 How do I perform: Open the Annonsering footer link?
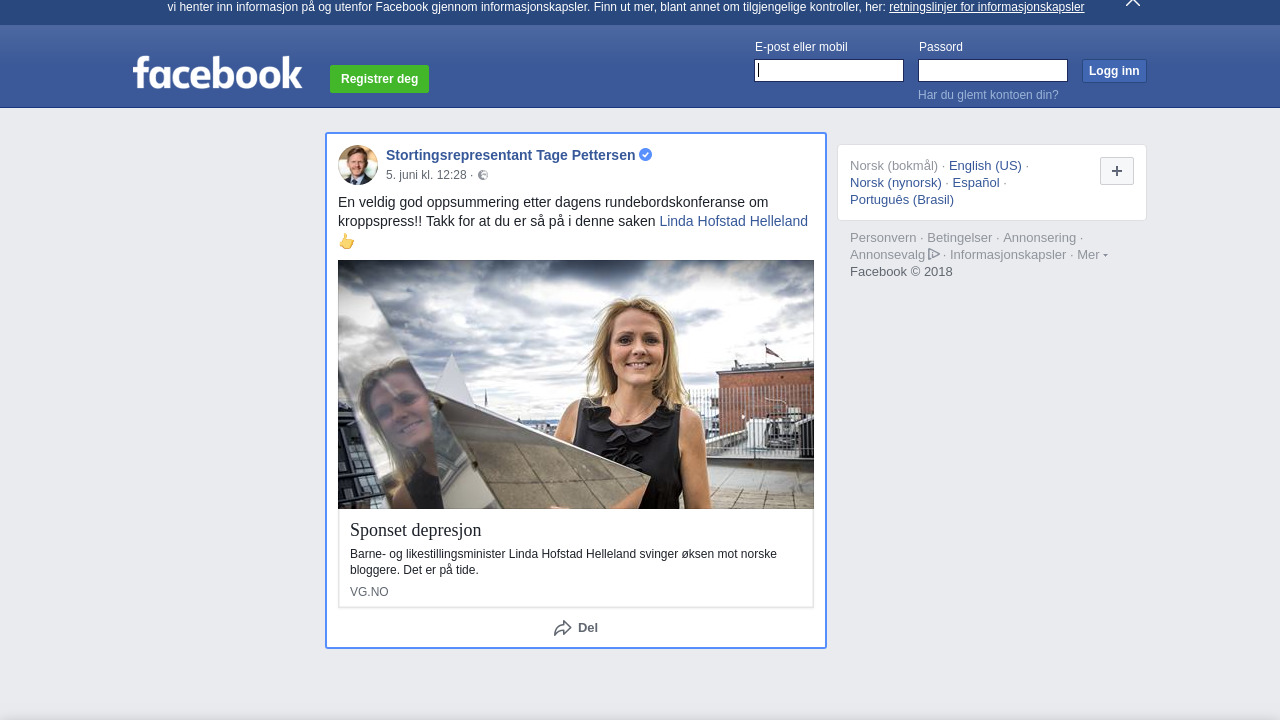(x=1040, y=238)
